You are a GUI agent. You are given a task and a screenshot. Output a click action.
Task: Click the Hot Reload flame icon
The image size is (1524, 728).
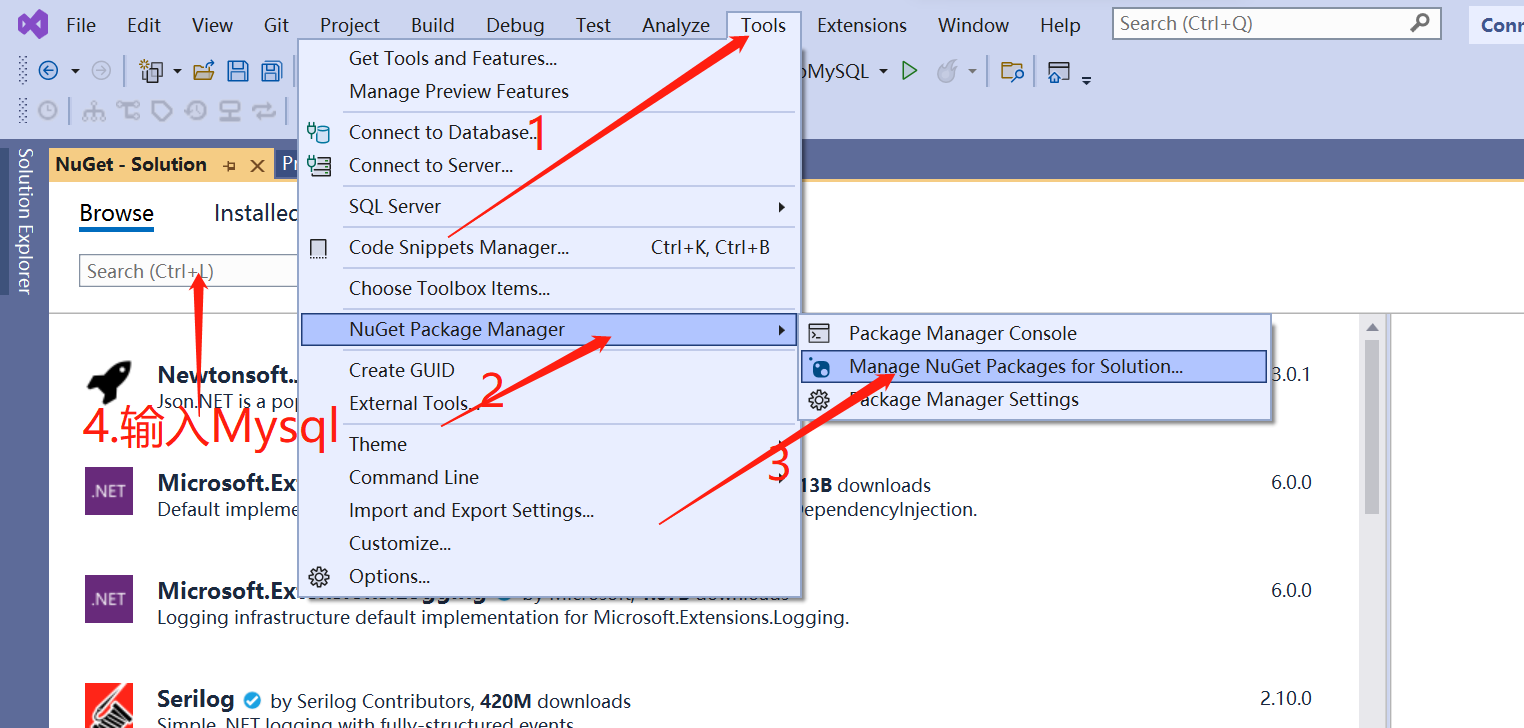pyautogui.click(x=946, y=71)
